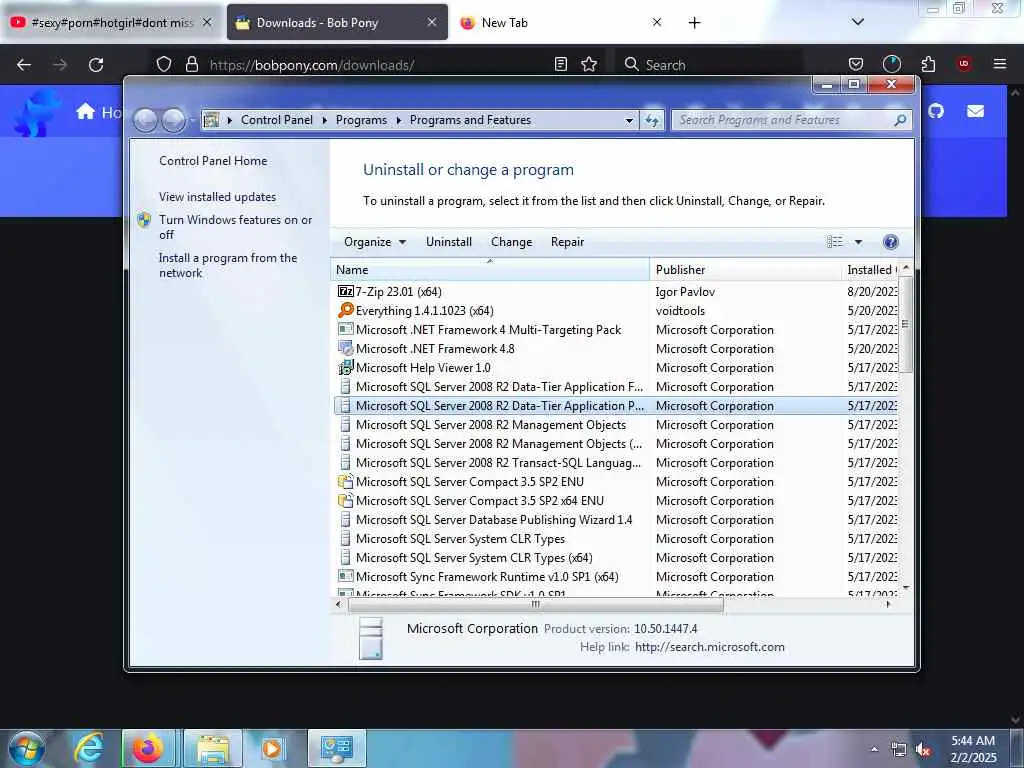Click the vertical scrollbar down arrow of list
The image size is (1024, 768).
point(906,588)
